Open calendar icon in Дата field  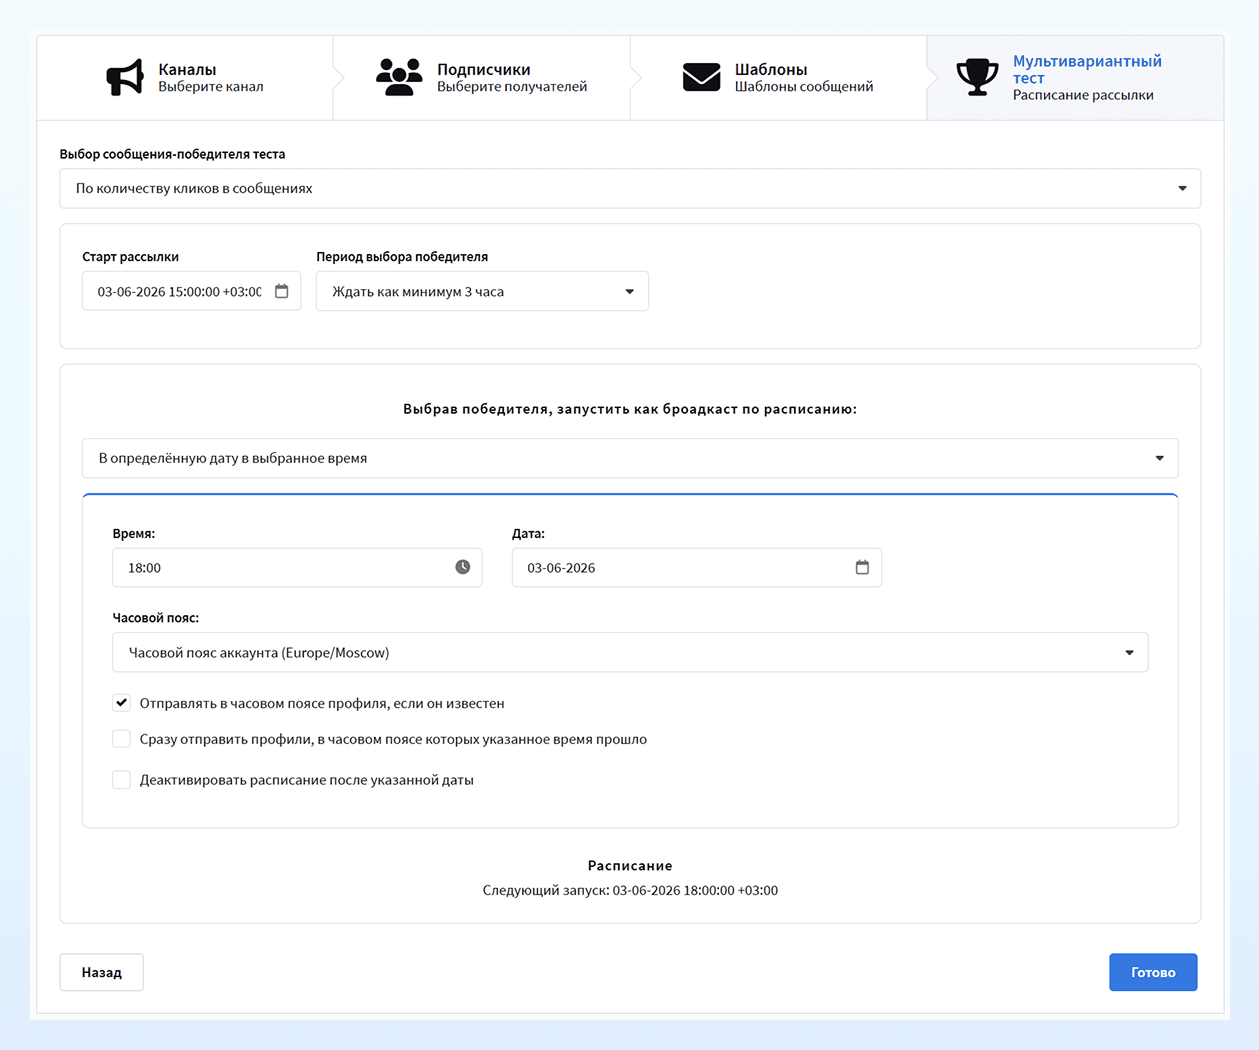tap(862, 567)
